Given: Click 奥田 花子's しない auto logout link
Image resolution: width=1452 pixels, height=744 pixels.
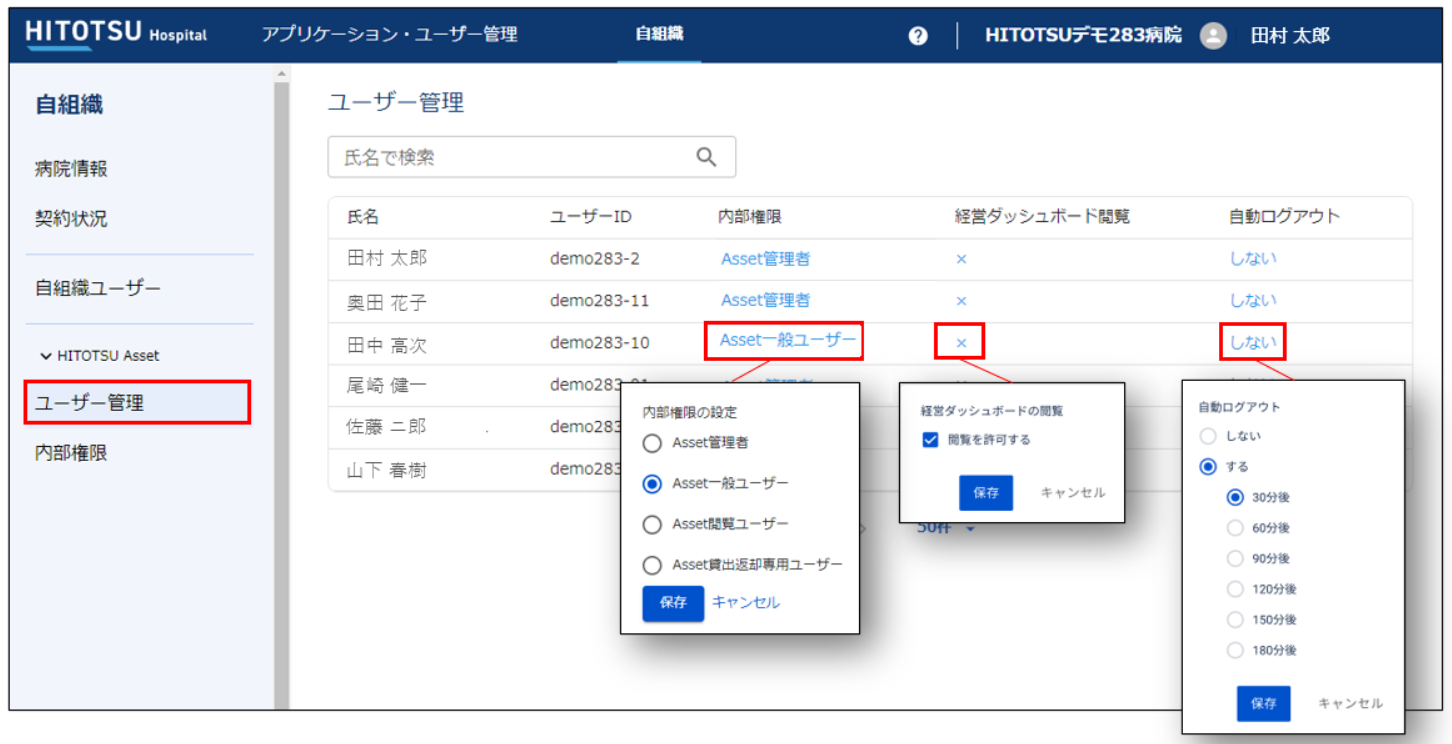Looking at the screenshot, I should [x=1253, y=300].
